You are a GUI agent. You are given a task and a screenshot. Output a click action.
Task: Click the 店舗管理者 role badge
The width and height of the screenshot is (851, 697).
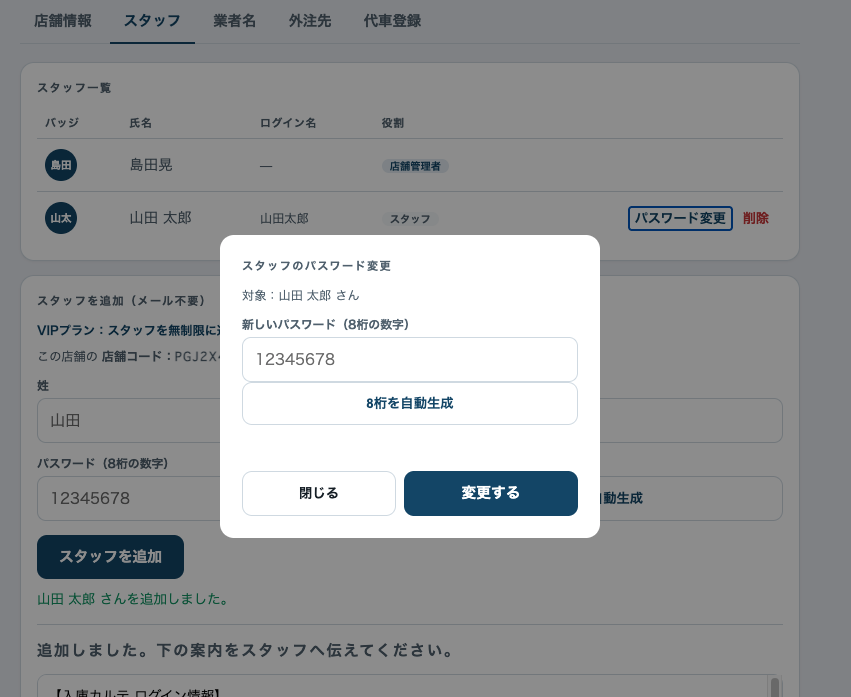pos(415,166)
